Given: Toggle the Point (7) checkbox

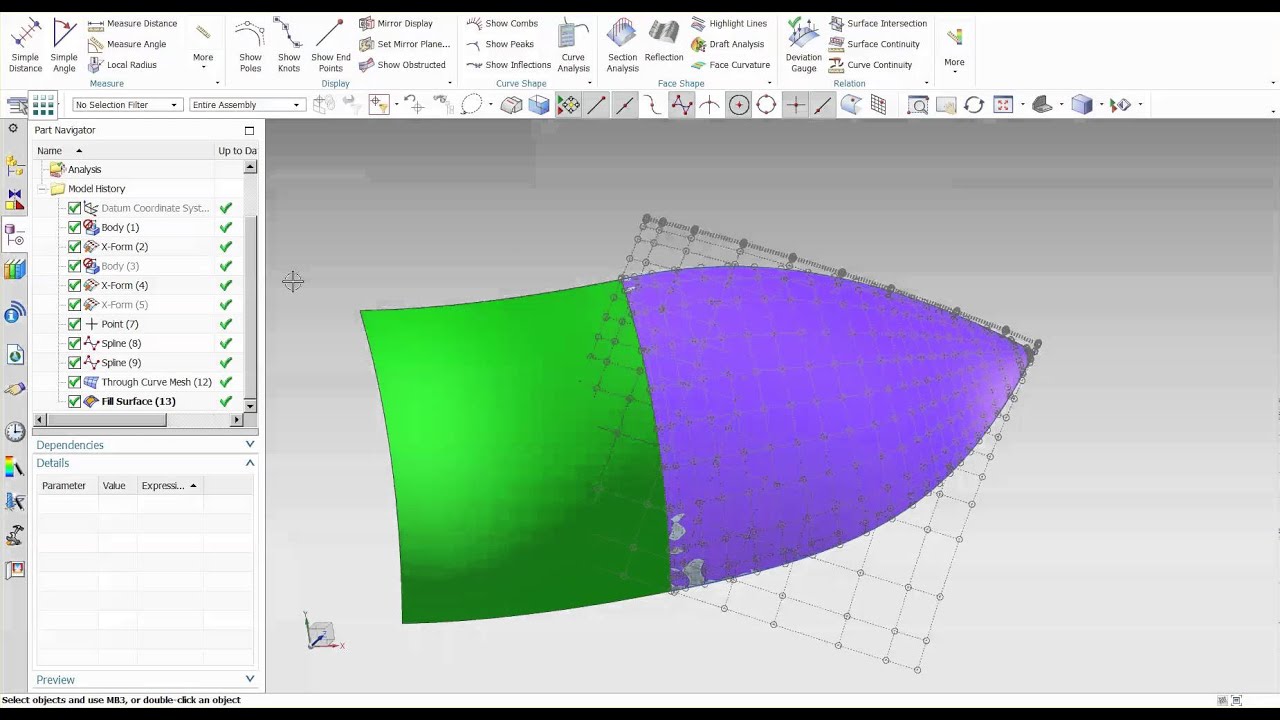Looking at the screenshot, I should coord(74,324).
